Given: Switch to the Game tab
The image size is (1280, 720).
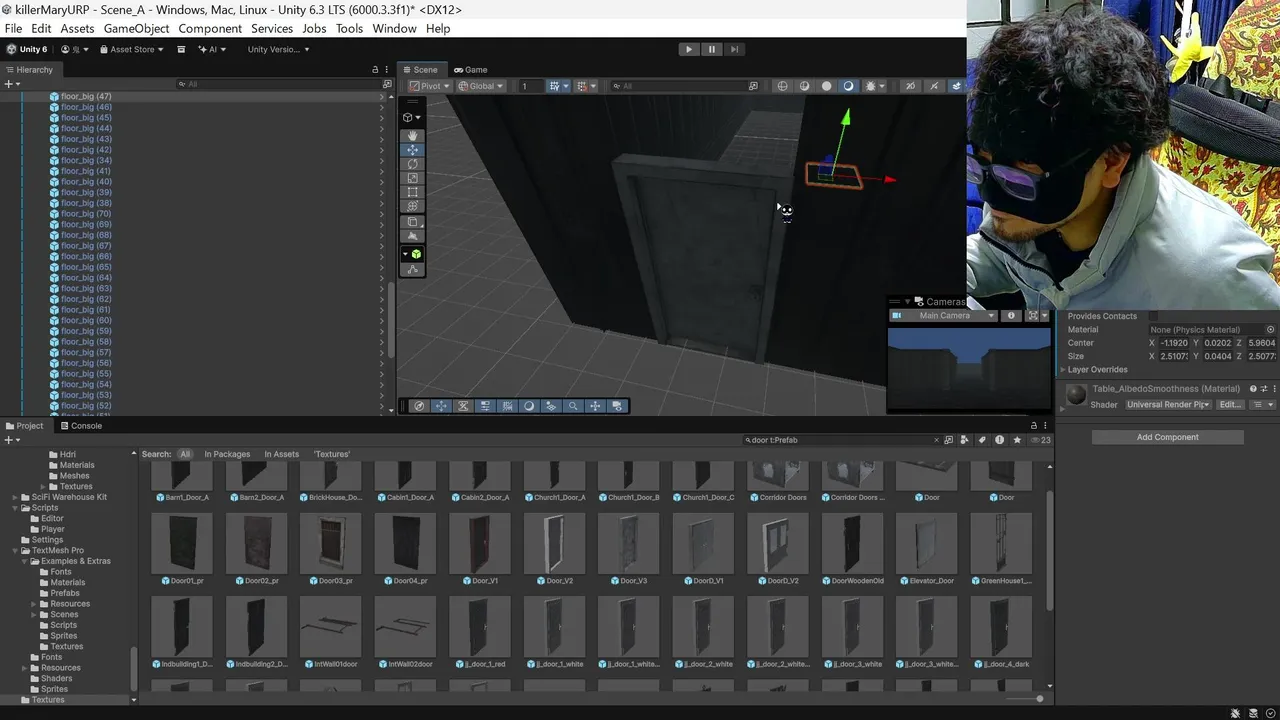Looking at the screenshot, I should [470, 70].
